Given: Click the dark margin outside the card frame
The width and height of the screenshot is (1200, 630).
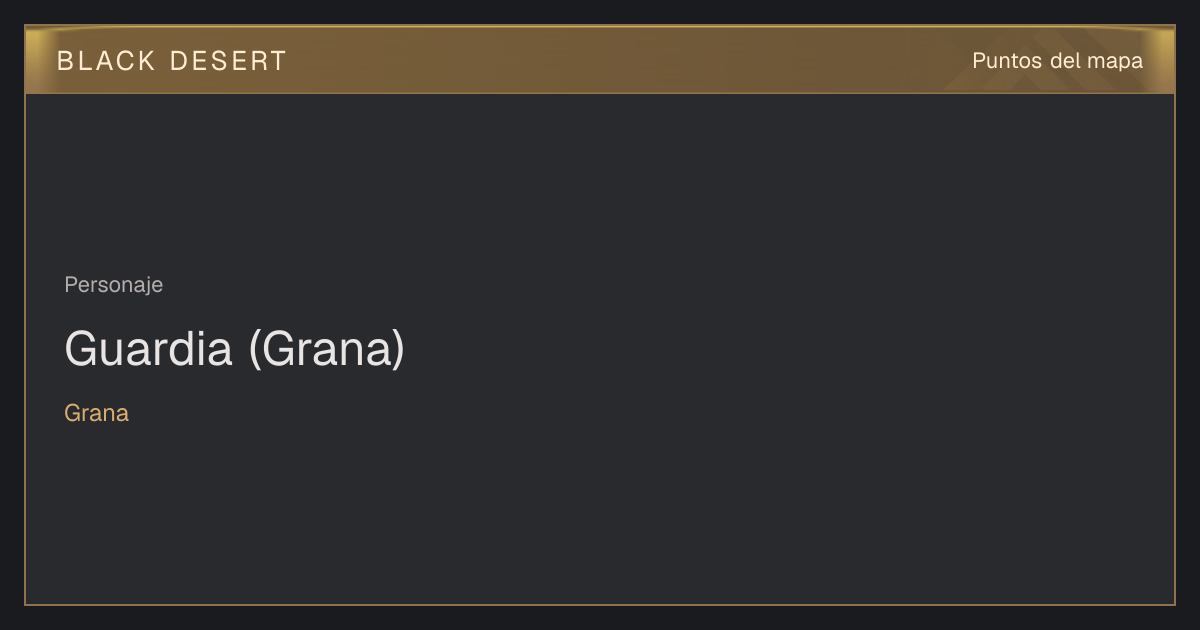Looking at the screenshot, I should (600, 618).
